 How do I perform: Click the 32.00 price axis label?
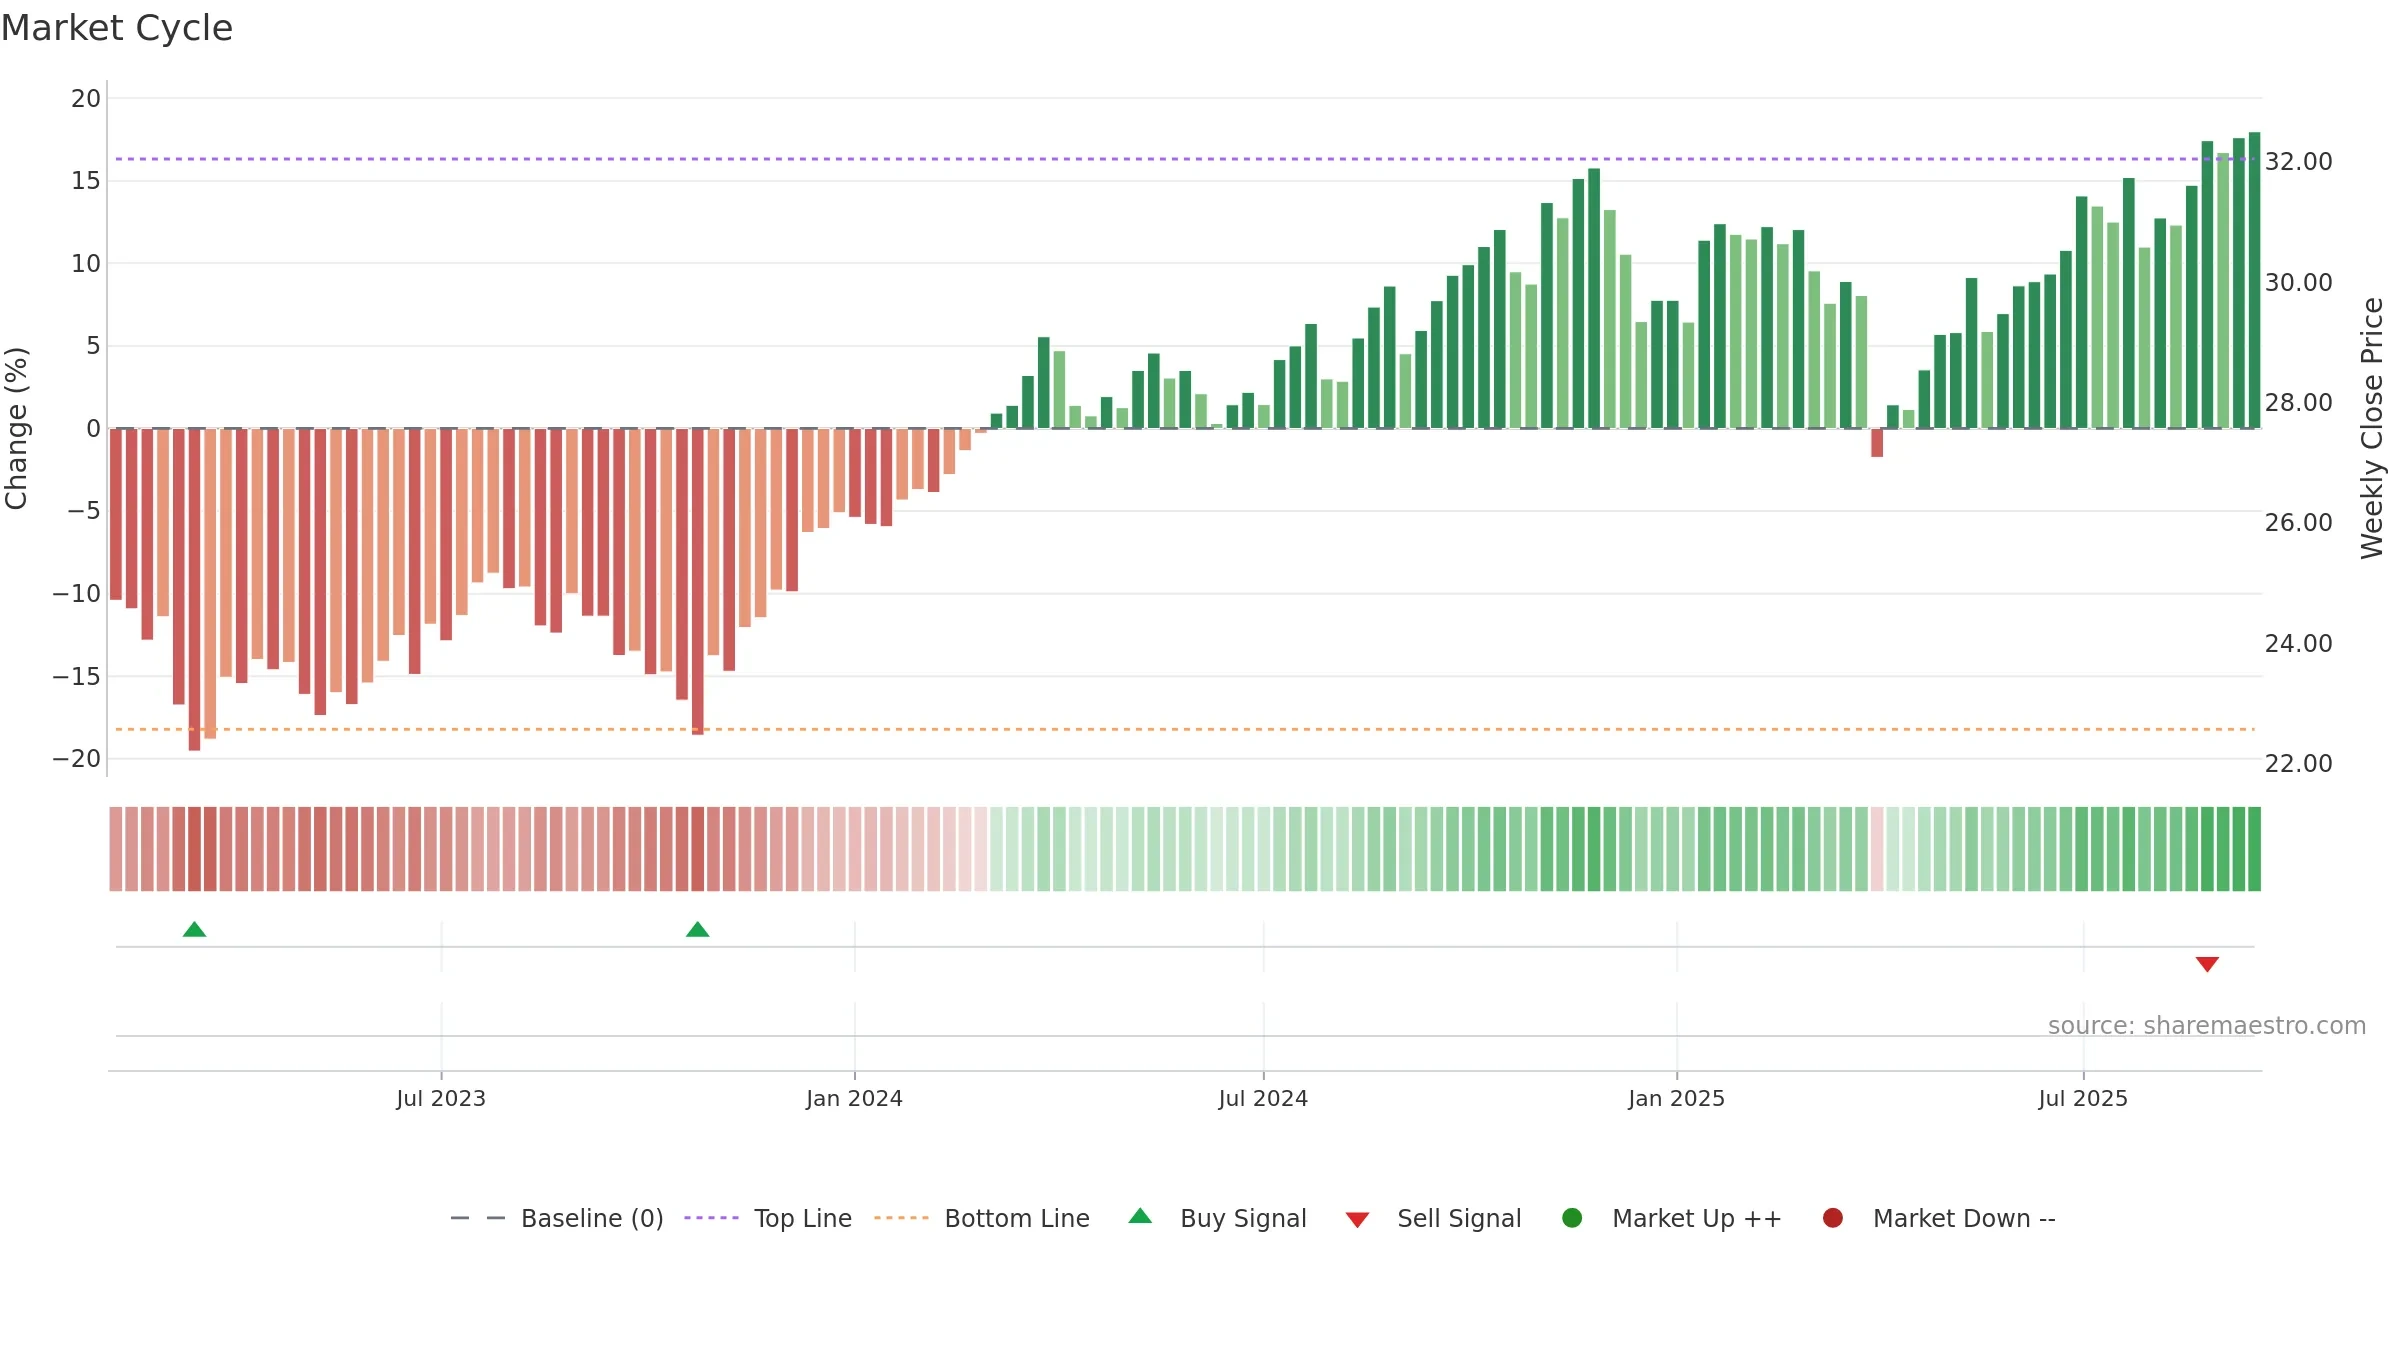[x=2298, y=162]
